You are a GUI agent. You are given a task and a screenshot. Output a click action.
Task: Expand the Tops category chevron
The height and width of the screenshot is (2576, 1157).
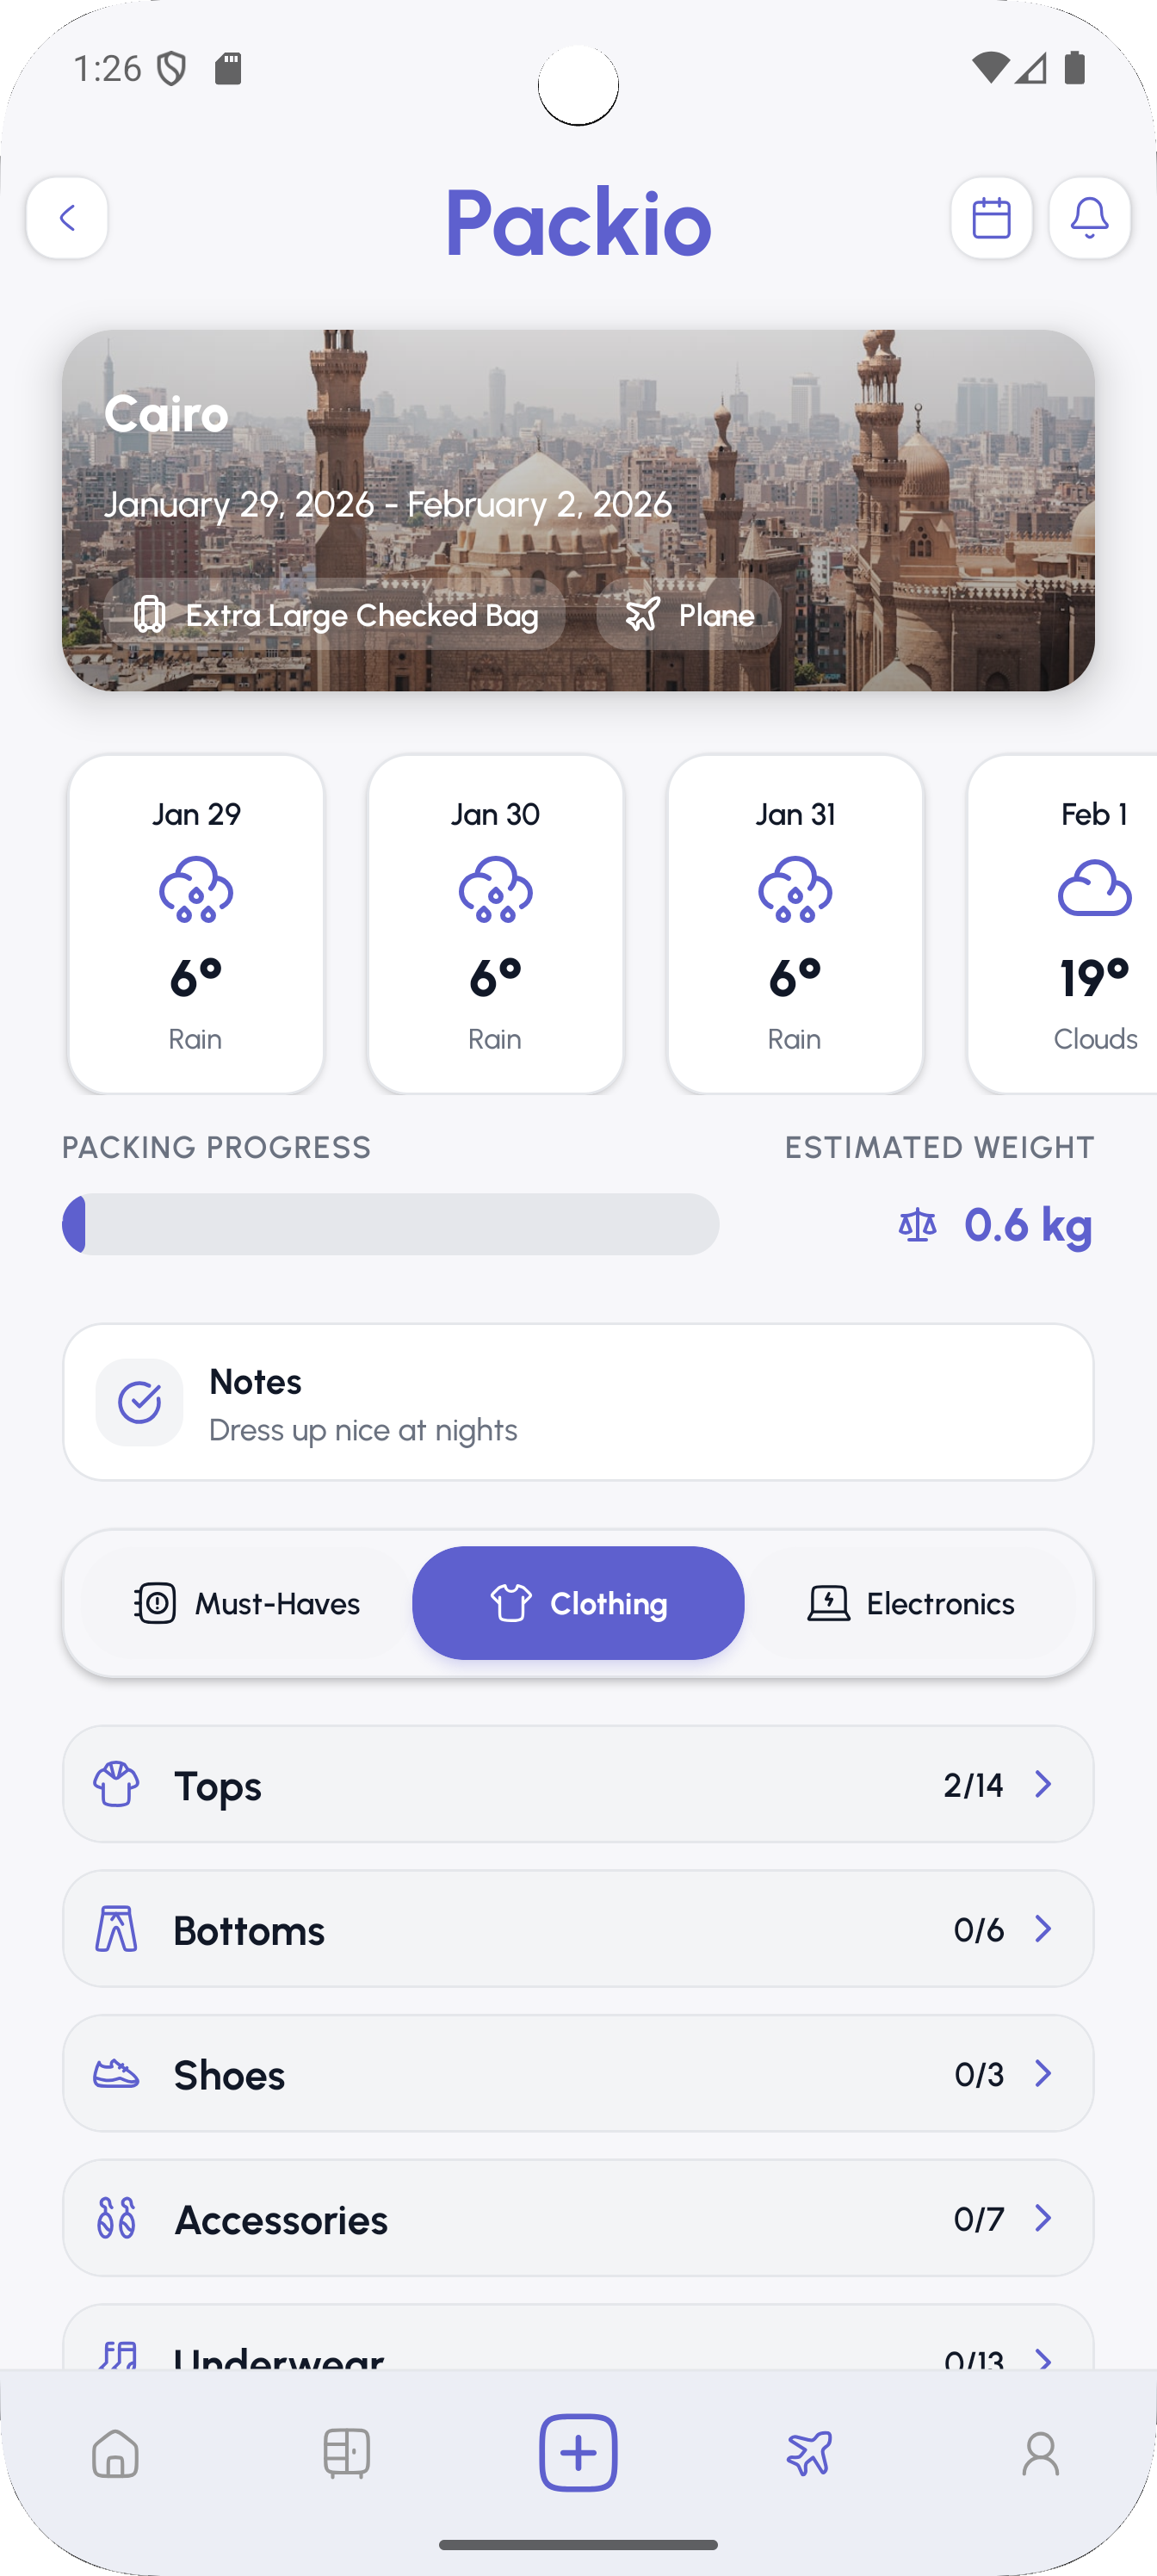(x=1043, y=1784)
